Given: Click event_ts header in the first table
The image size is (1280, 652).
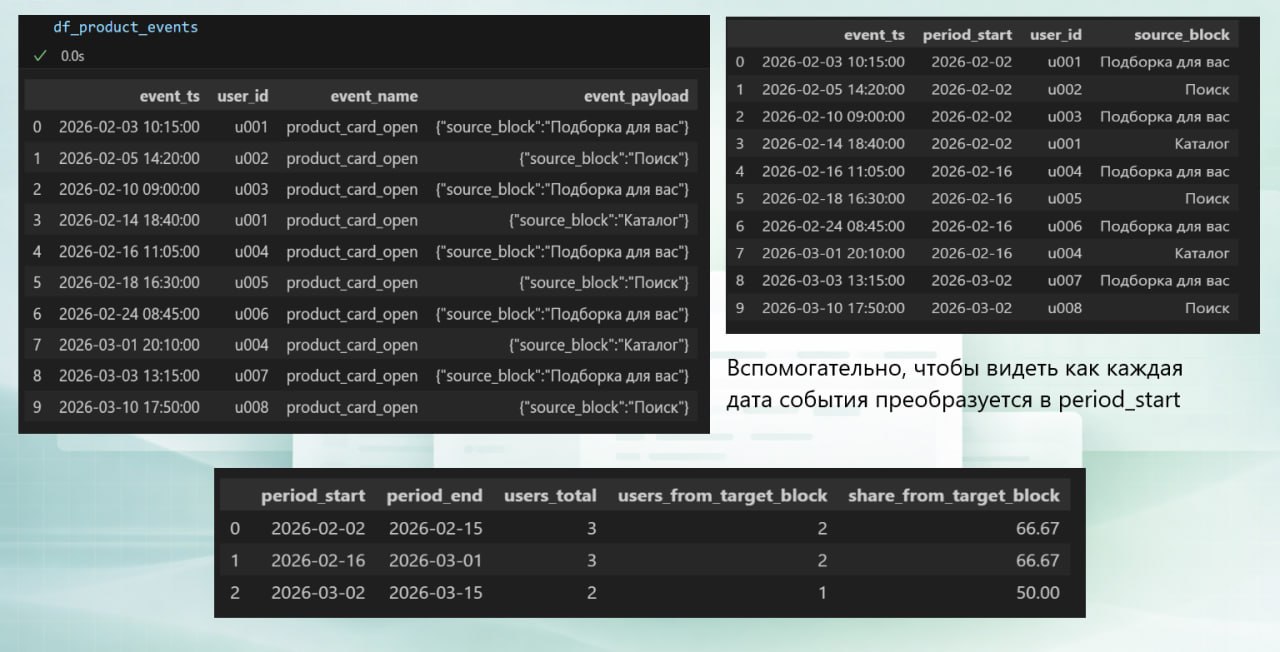Looking at the screenshot, I should tap(169, 96).
